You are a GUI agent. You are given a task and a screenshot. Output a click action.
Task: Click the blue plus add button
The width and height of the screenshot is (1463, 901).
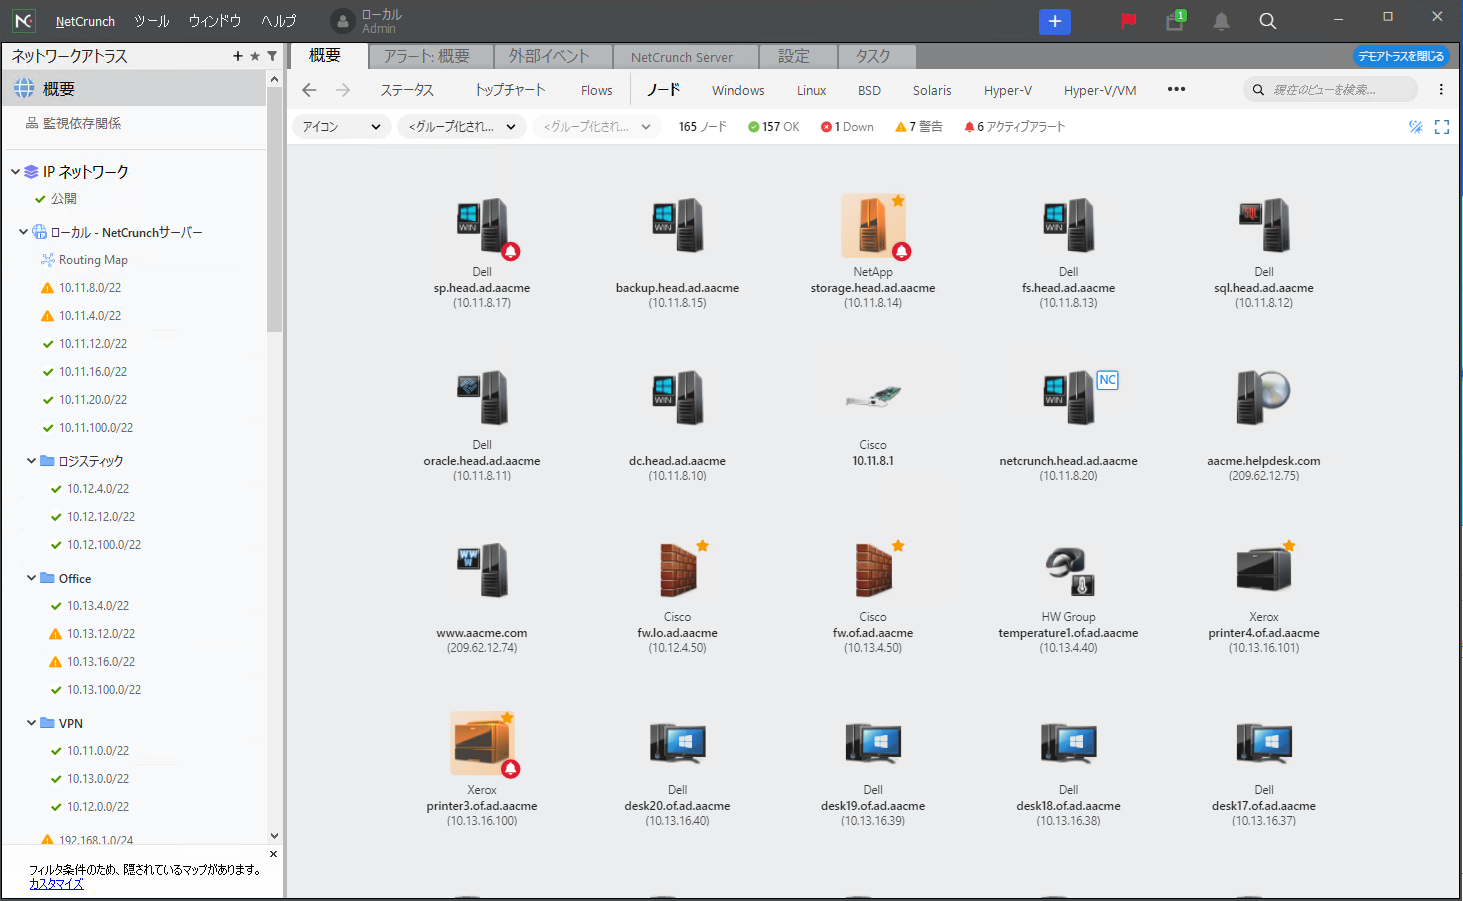pyautogui.click(x=1055, y=21)
